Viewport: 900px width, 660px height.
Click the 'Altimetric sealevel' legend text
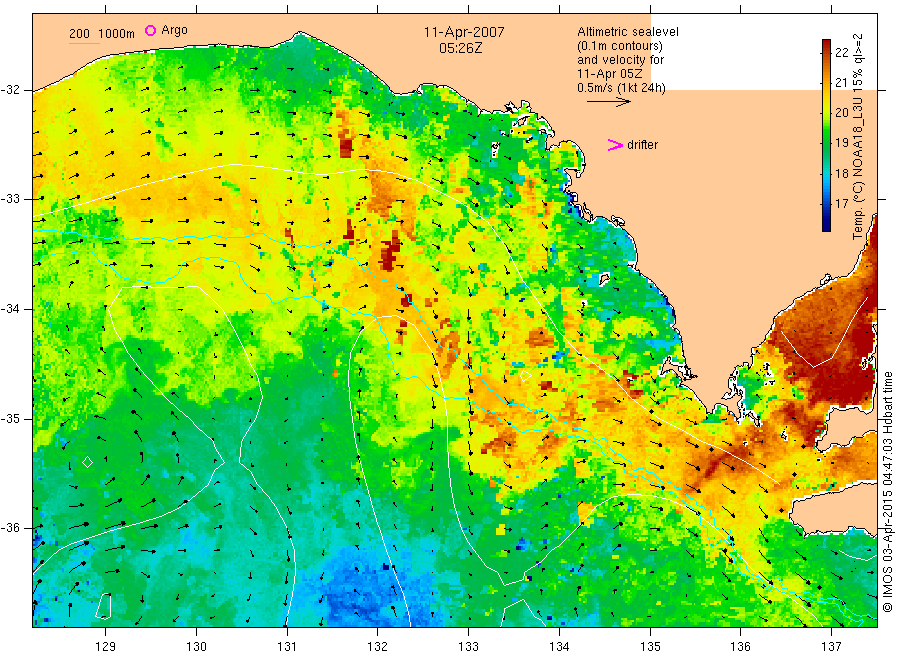point(628,32)
